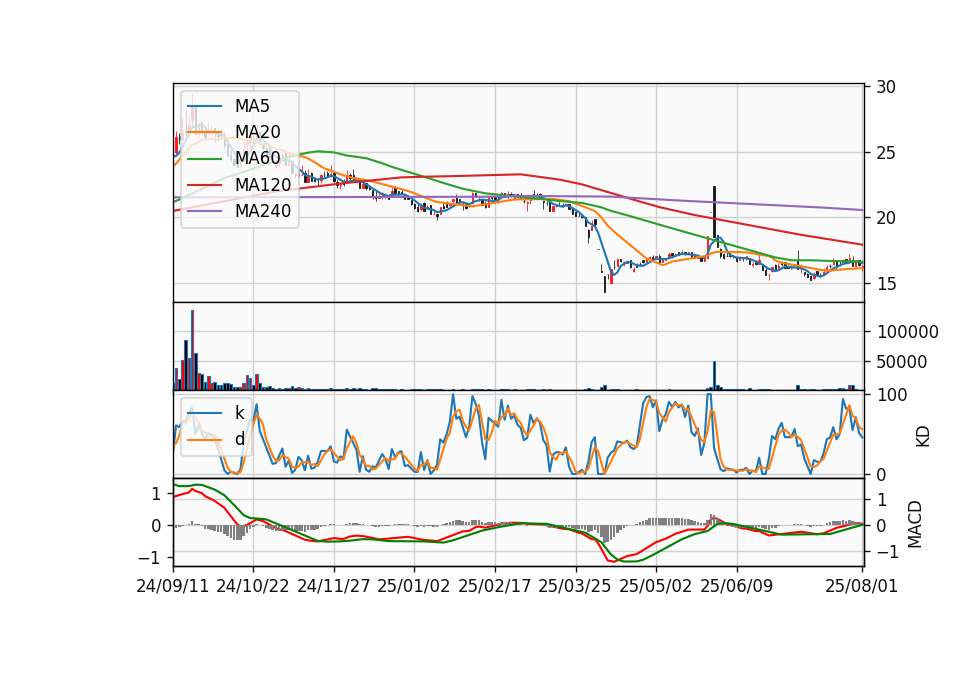This screenshot has height=690, width=960.
Task: Click the MA120 red line sample in legend
Action: tap(204, 185)
